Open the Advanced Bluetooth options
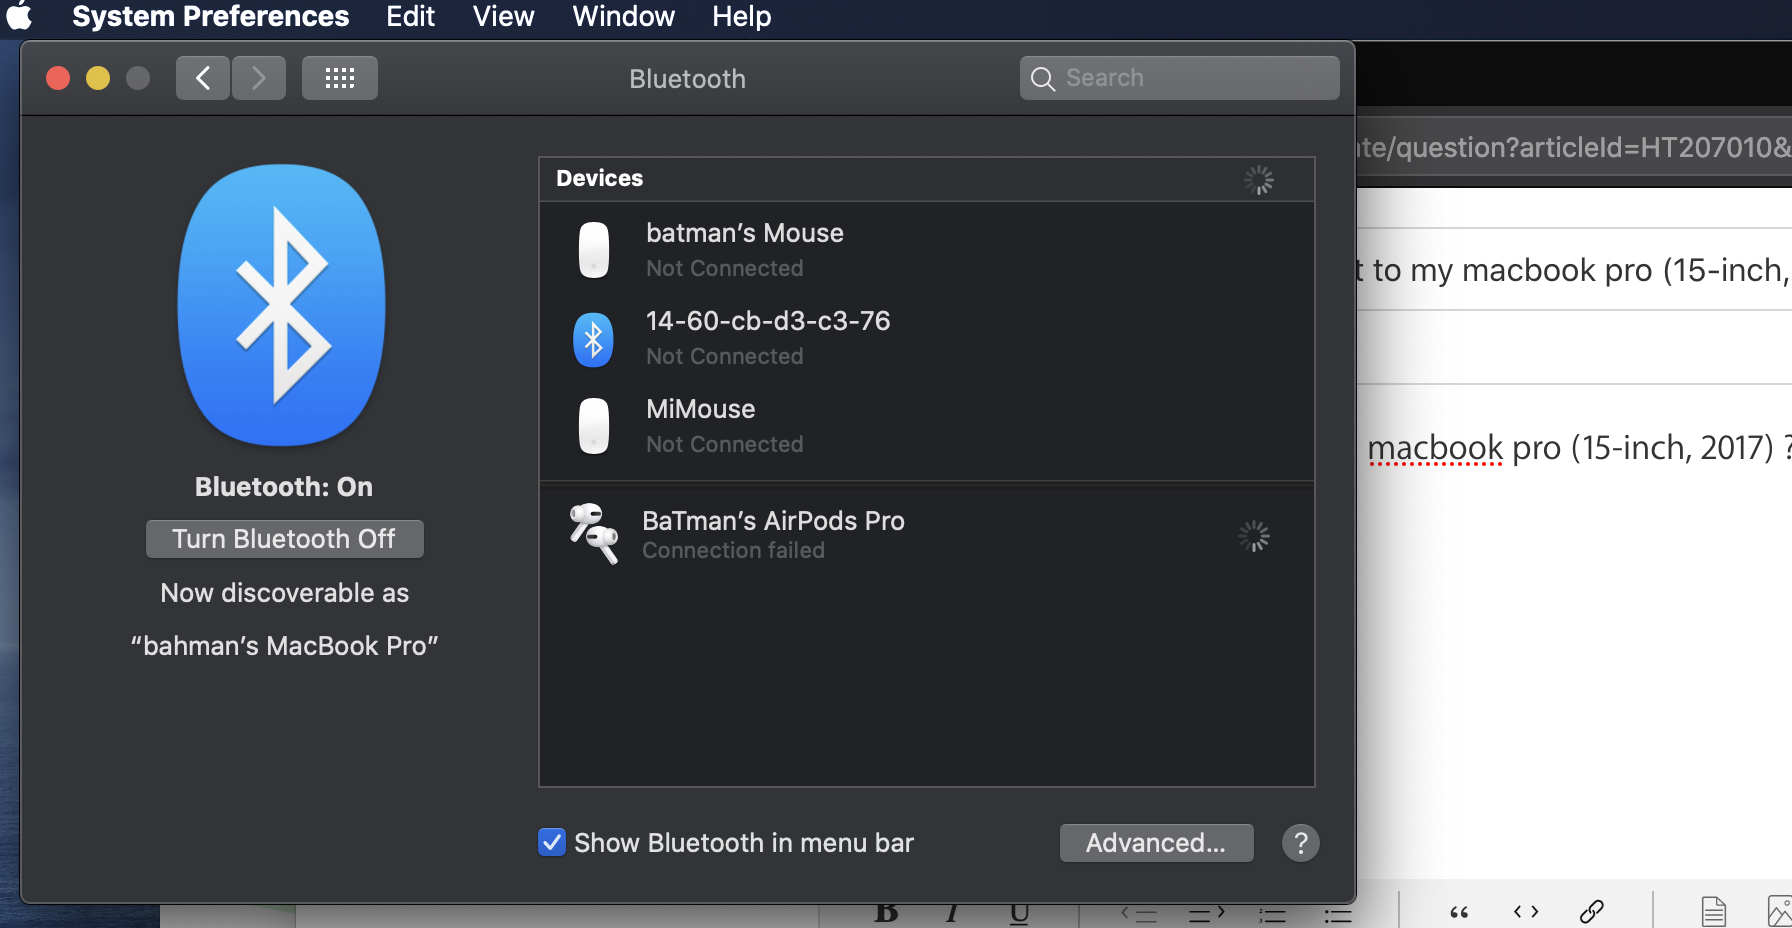 coord(1157,843)
